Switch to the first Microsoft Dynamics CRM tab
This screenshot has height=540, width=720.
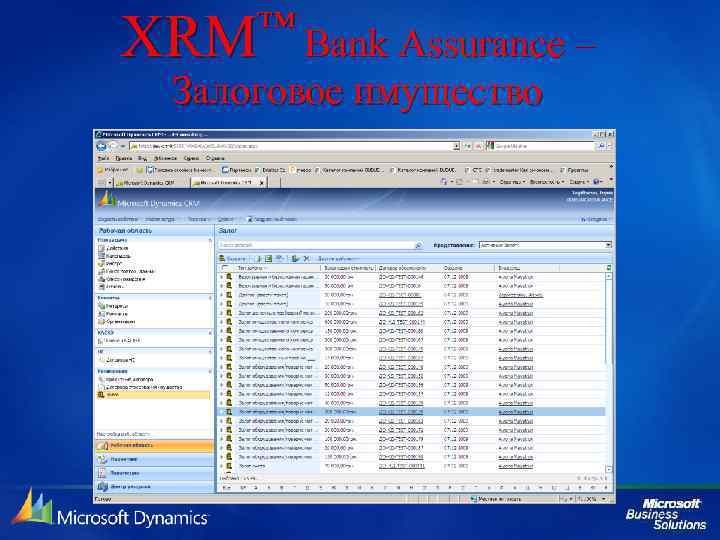[151, 182]
